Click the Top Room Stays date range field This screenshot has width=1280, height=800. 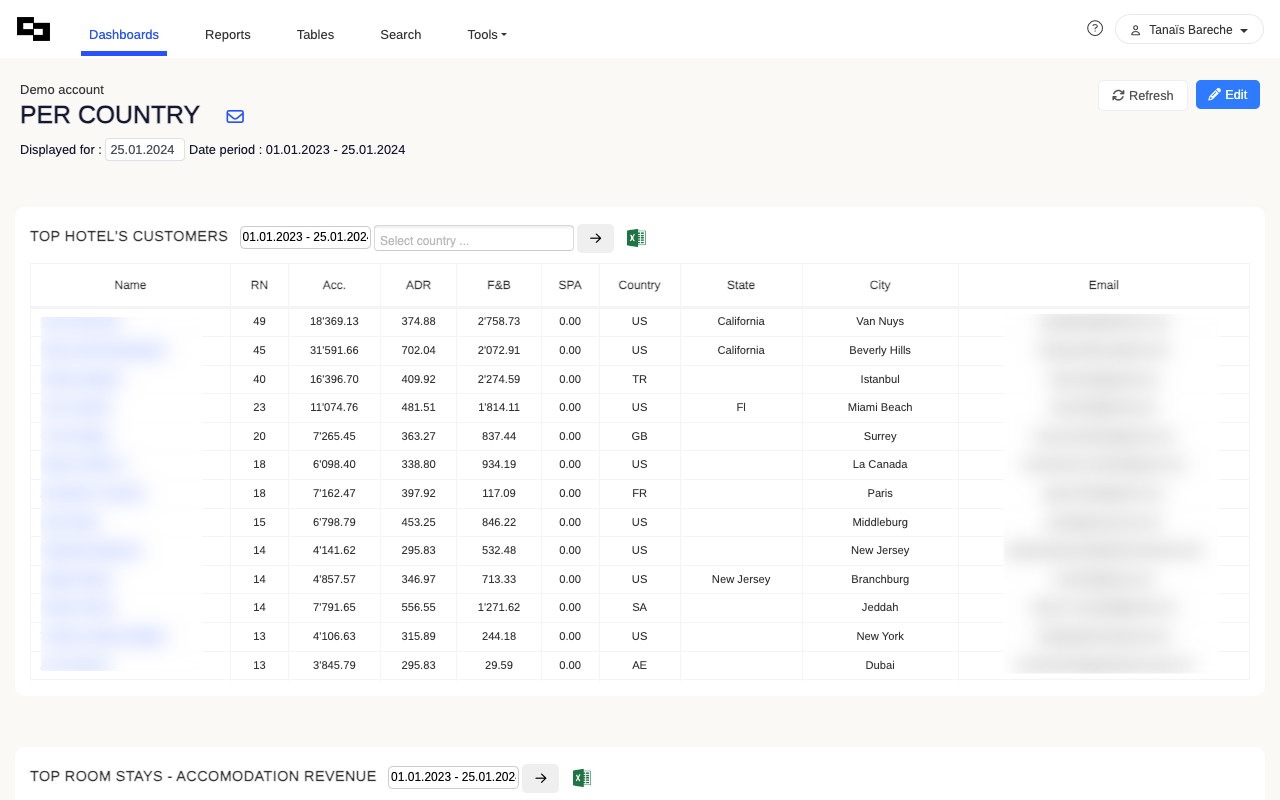[453, 777]
